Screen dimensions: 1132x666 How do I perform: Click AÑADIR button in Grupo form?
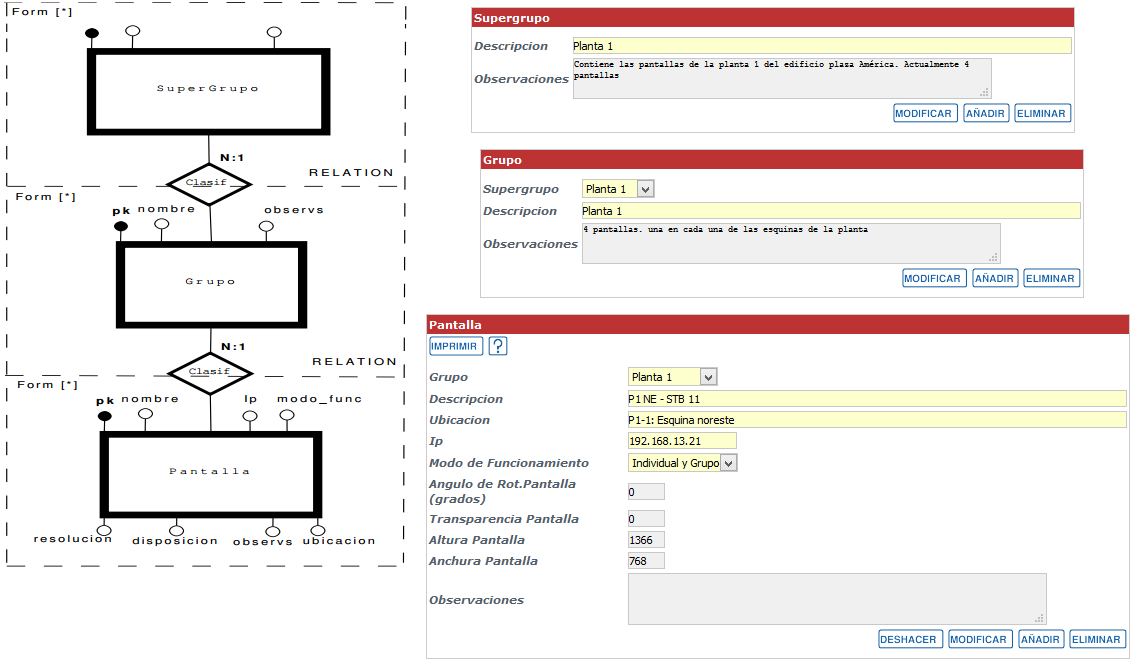(995, 279)
